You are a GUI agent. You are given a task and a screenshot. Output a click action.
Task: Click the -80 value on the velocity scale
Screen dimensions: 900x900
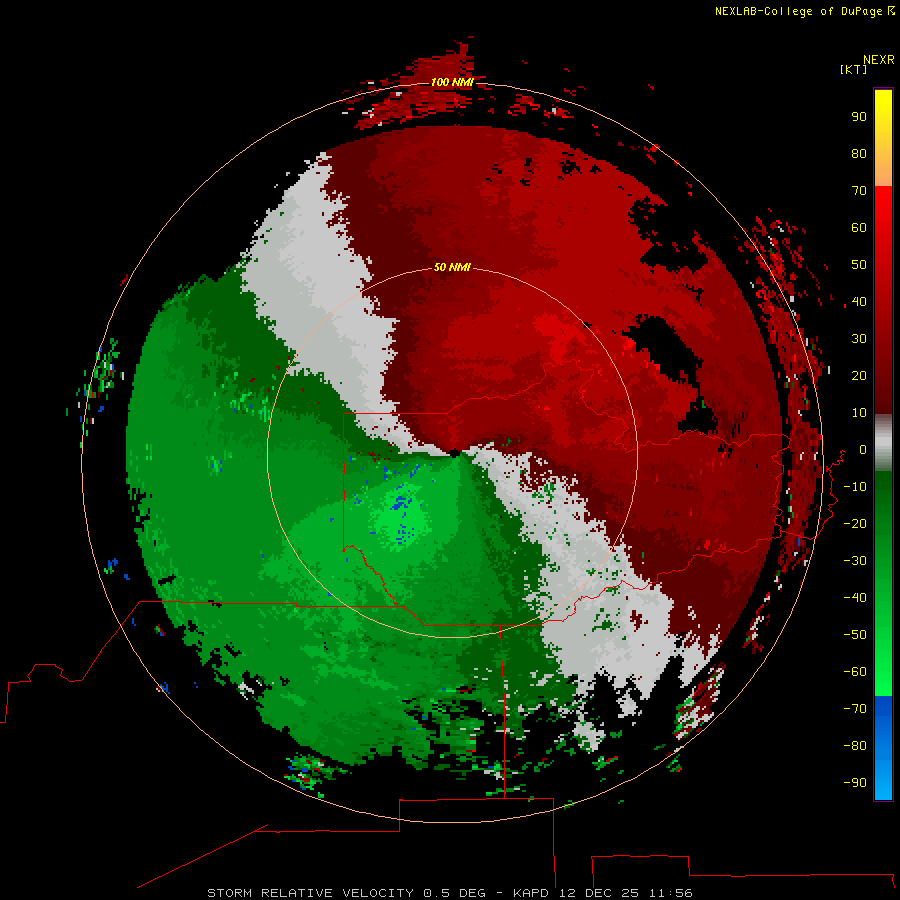(855, 746)
